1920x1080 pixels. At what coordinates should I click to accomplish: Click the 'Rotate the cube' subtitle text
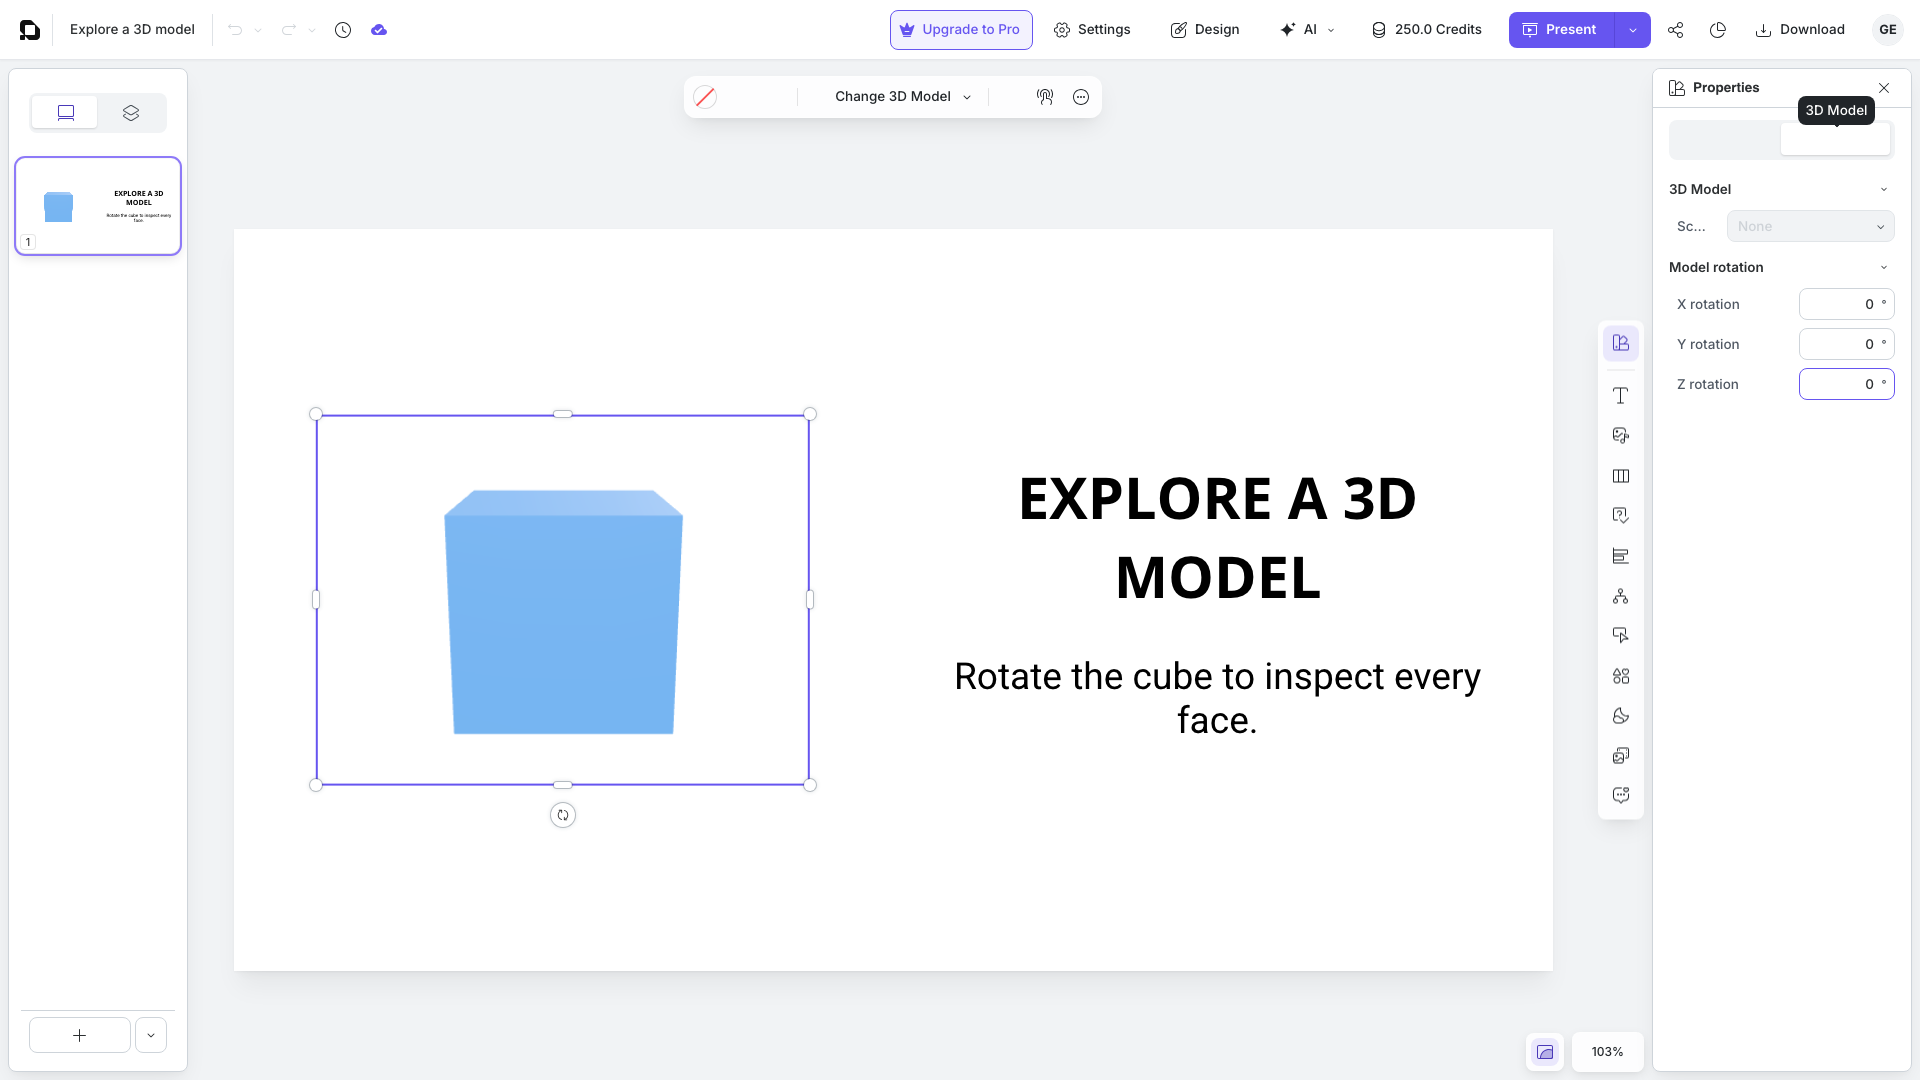pyautogui.click(x=1217, y=698)
